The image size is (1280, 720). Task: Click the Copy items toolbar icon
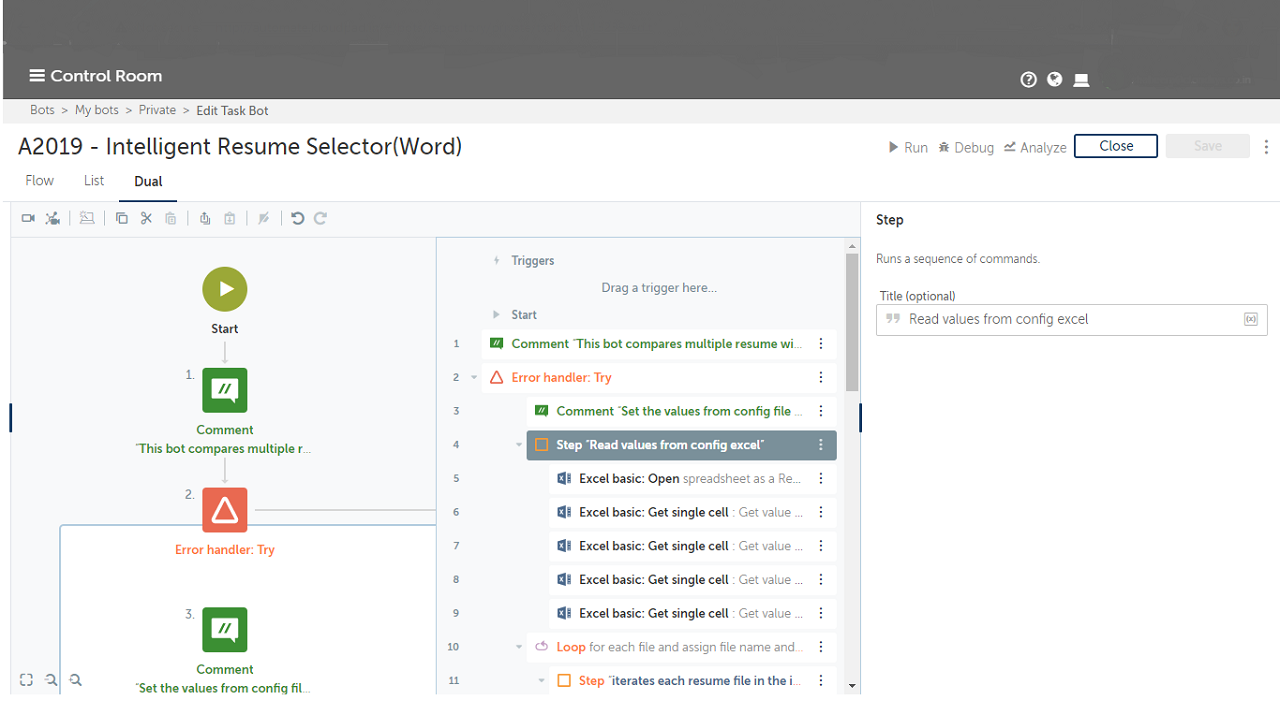(122, 218)
